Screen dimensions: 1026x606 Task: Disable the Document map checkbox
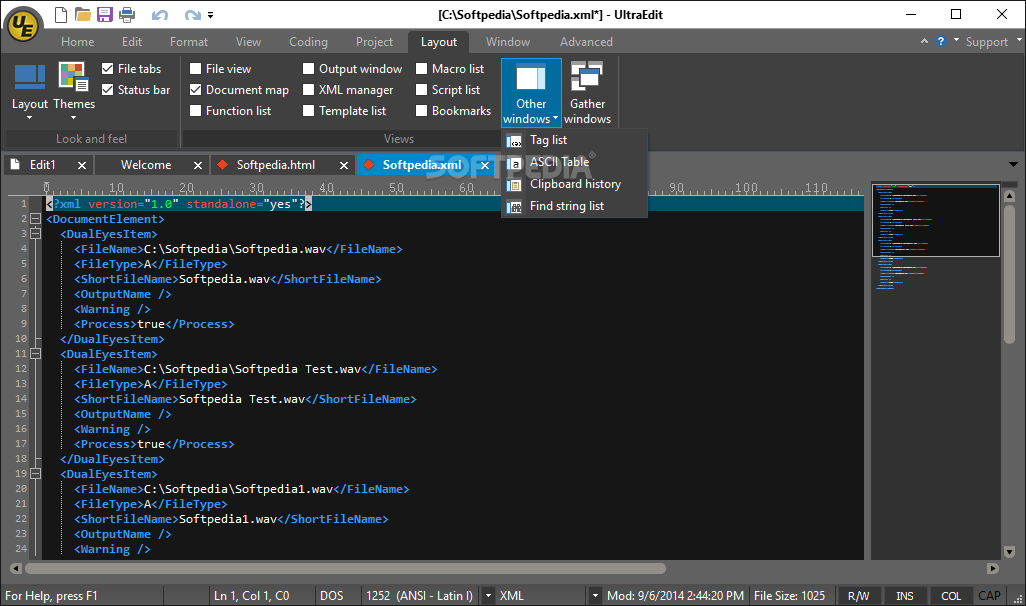[x=195, y=90]
